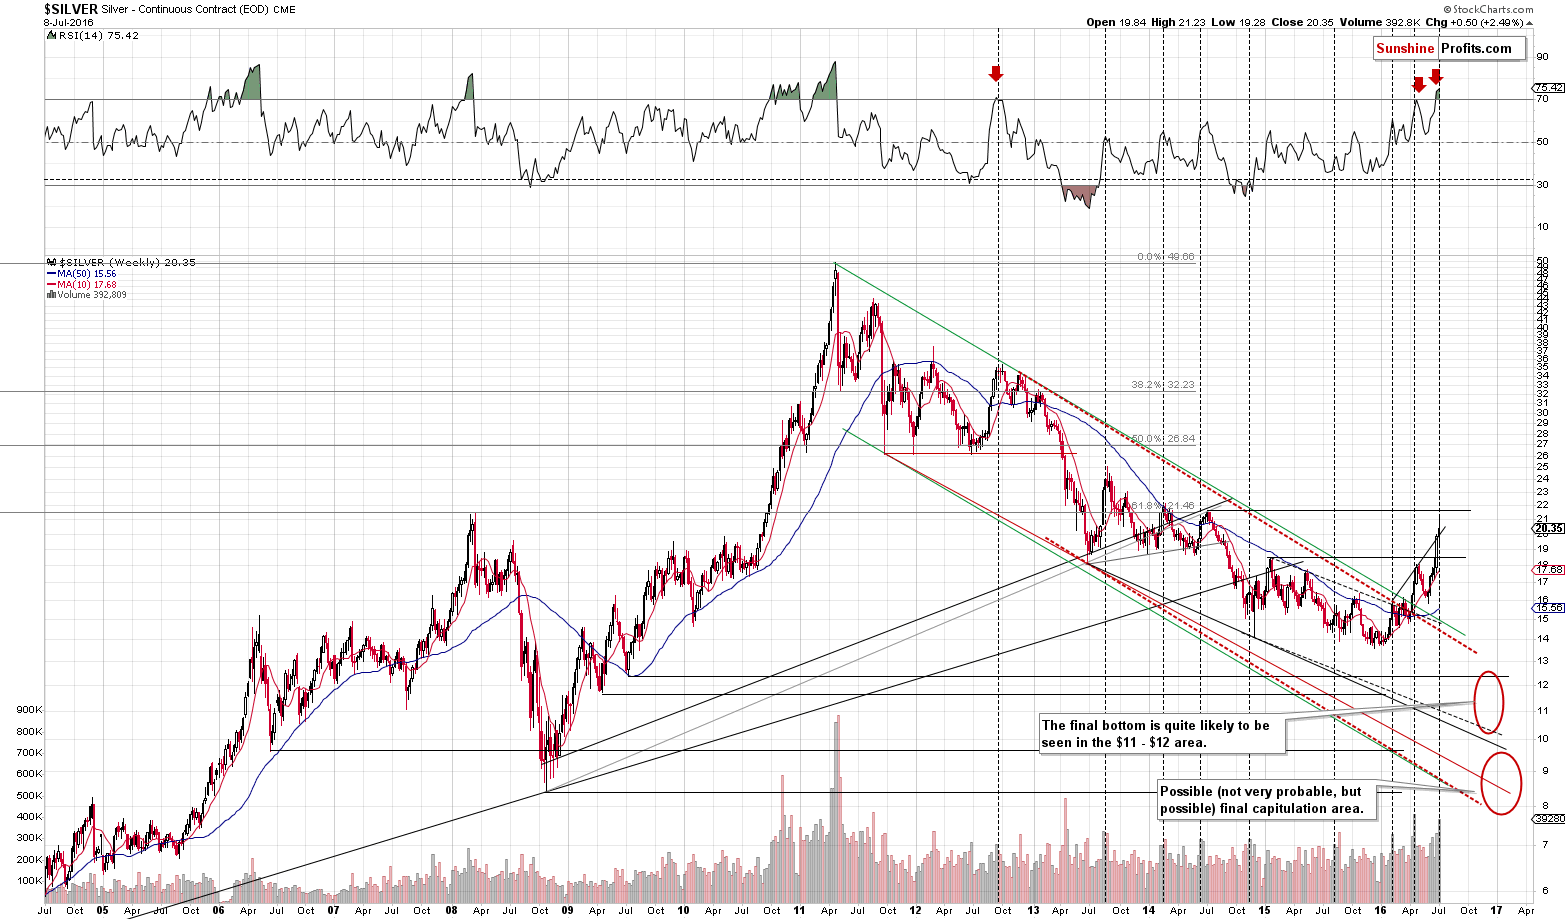Click the RSI axis level 90
The width and height of the screenshot is (1565, 919).
click(1543, 57)
